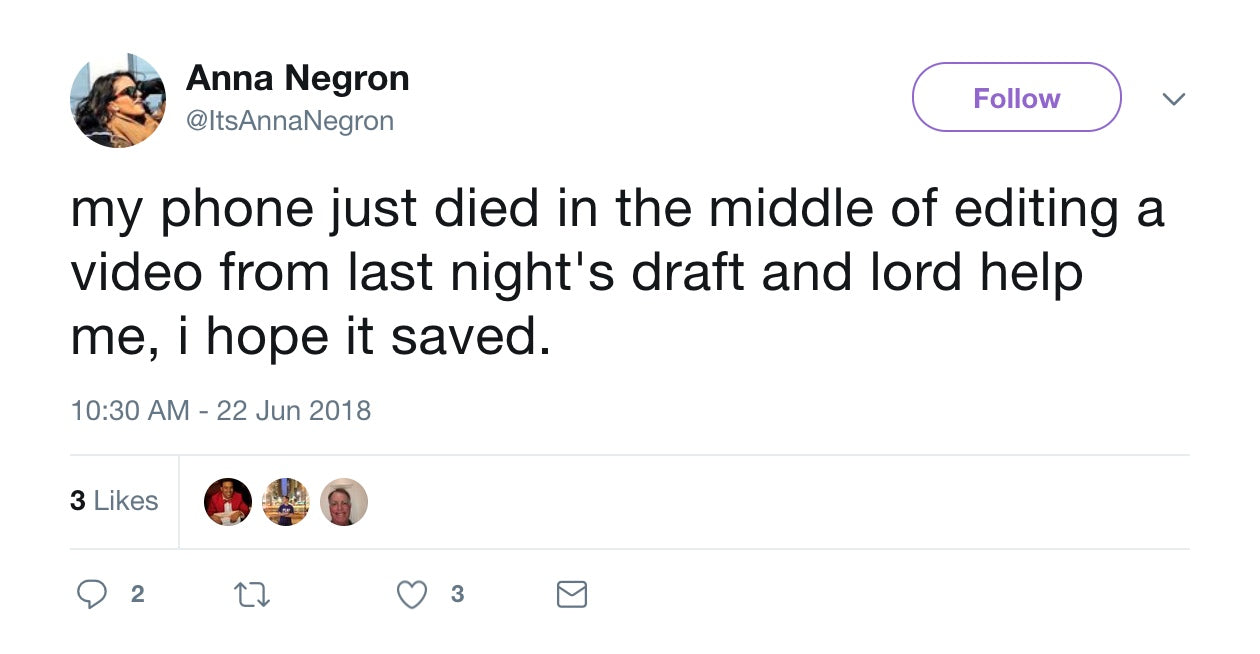1260x654 pixels.
Task: Open the tweet options chevron menu
Action: coord(1173,99)
